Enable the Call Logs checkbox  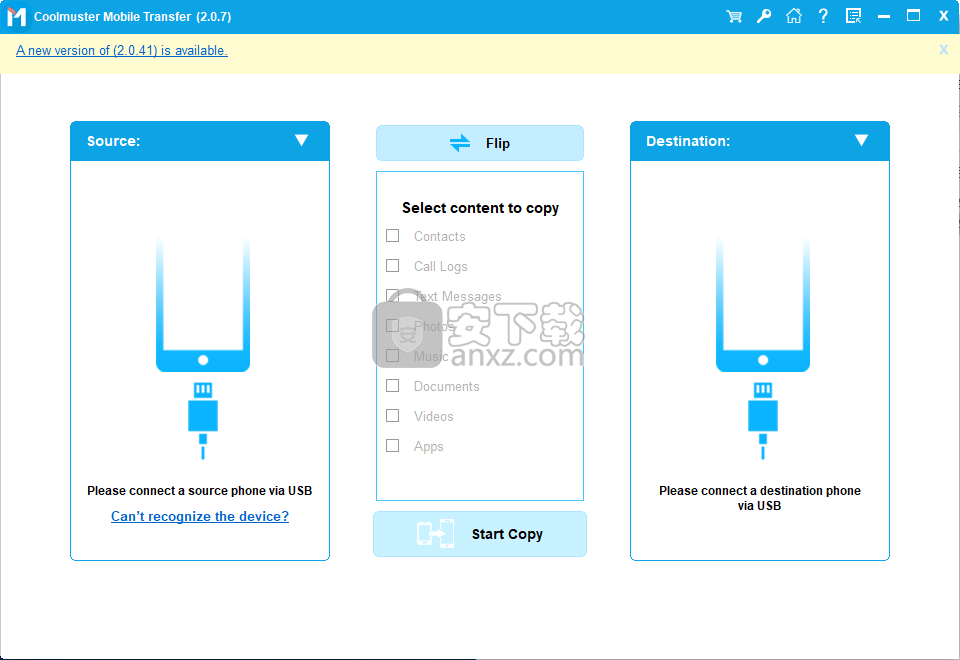tap(392, 266)
